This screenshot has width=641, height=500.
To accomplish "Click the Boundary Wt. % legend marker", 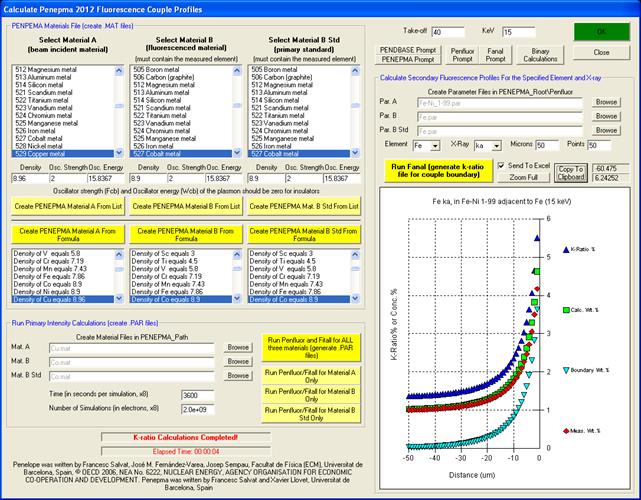I will coord(566,370).
